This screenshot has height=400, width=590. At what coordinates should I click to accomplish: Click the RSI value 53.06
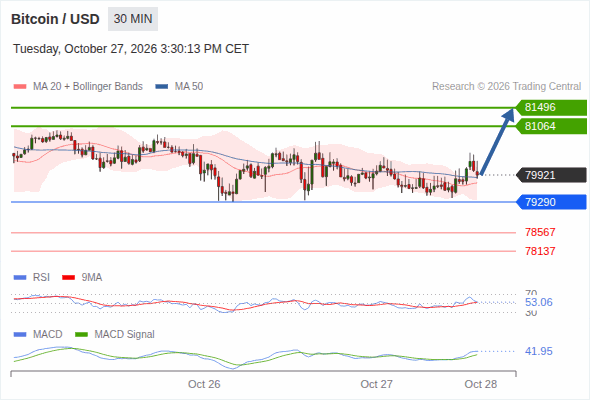pyautogui.click(x=539, y=302)
